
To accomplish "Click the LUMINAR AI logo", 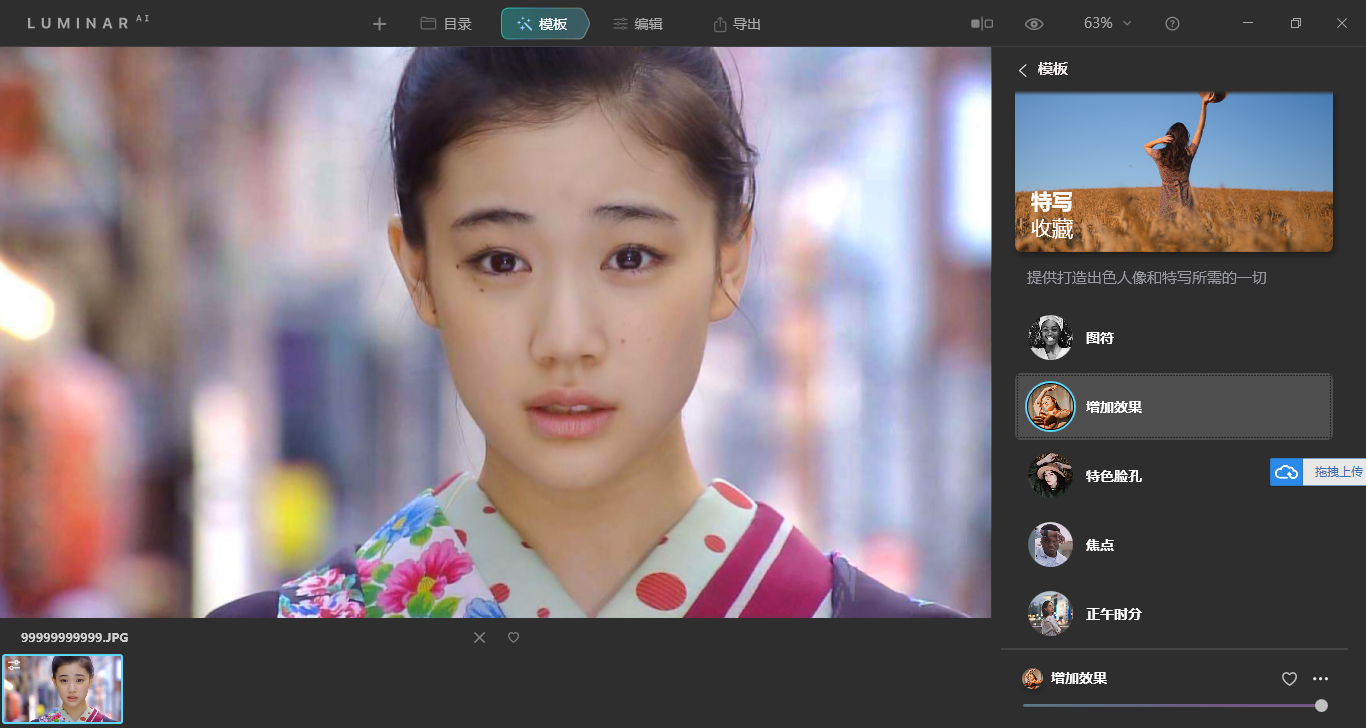I will pos(88,22).
